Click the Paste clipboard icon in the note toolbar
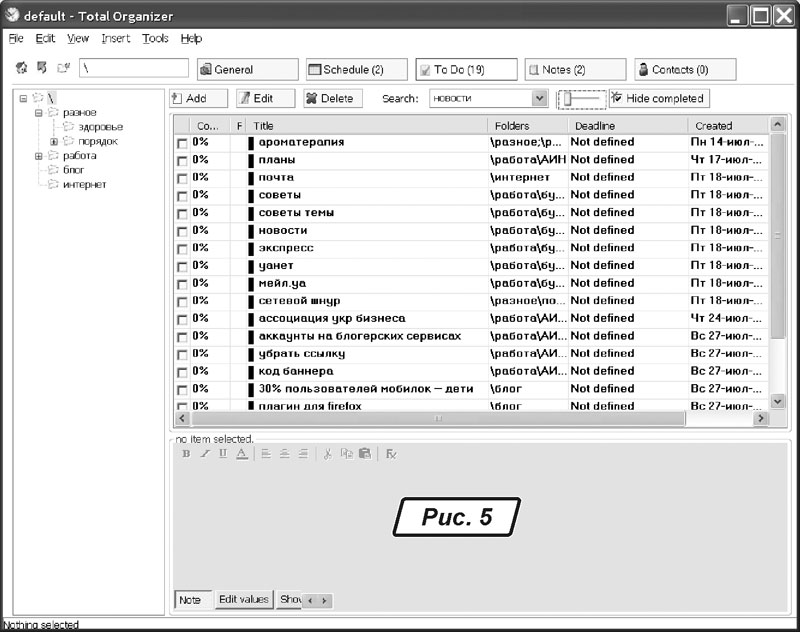Viewport: 800px width, 632px height. [365, 453]
